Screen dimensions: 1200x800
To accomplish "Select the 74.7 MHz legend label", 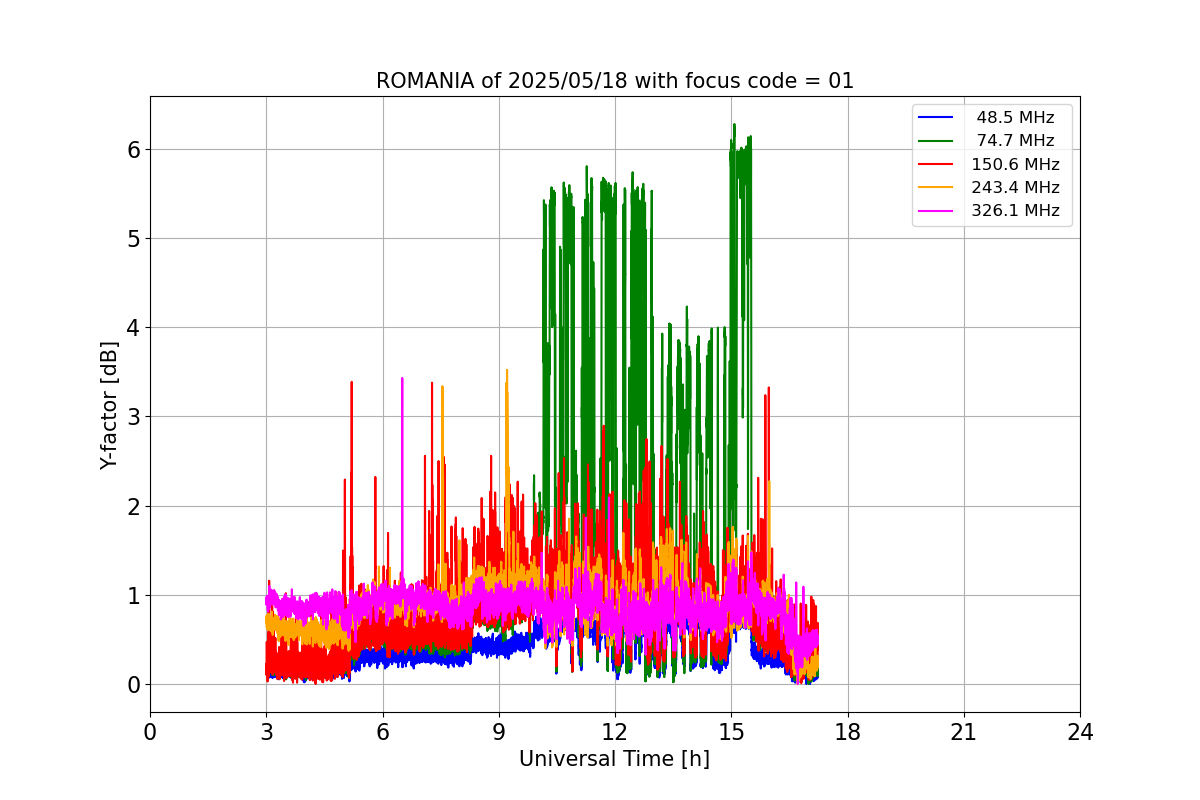I will pos(1015,141).
